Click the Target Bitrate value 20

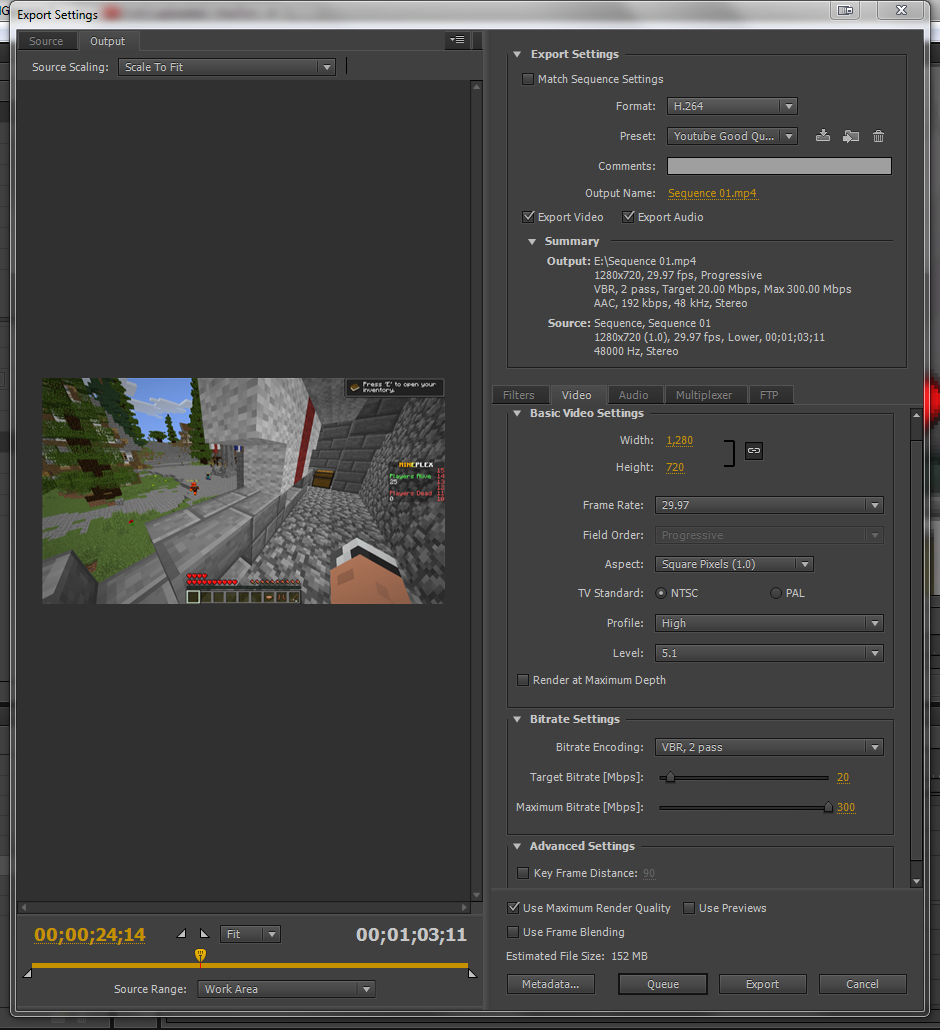[843, 777]
